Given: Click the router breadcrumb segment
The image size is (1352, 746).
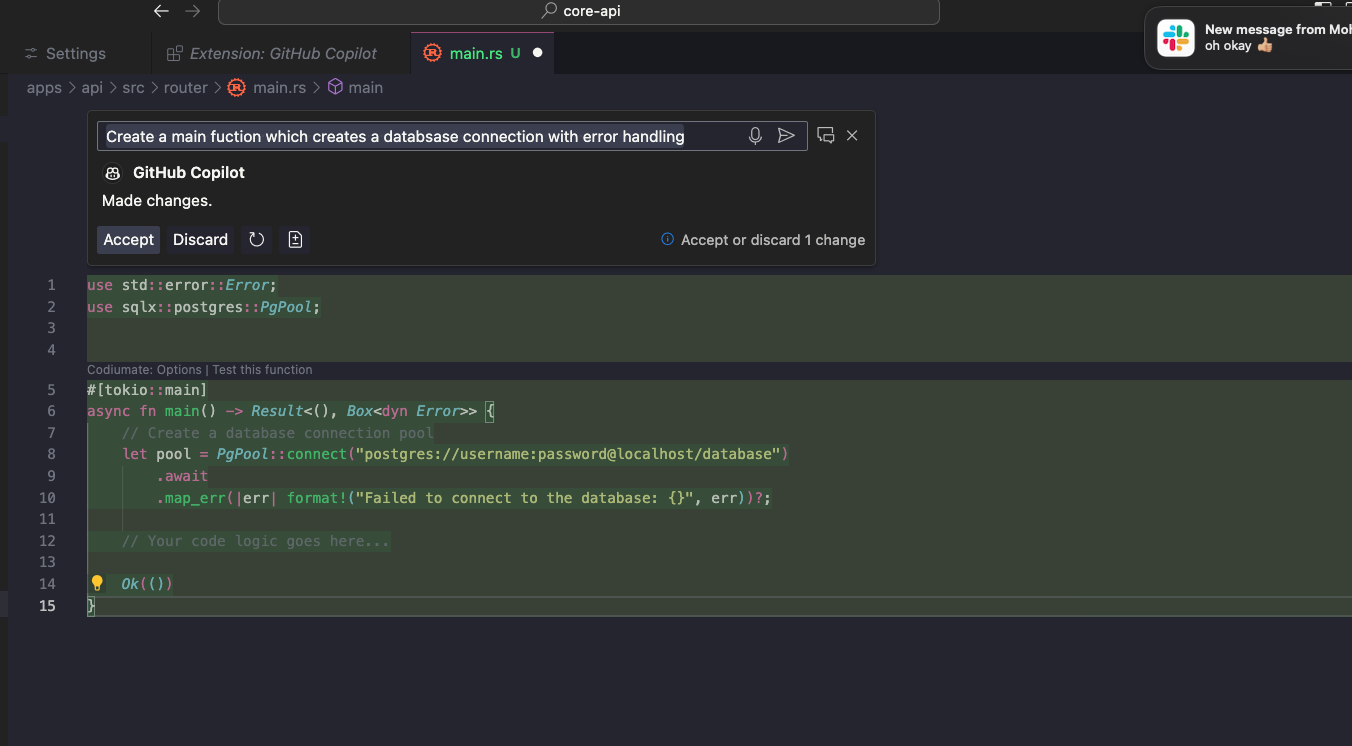Looking at the screenshot, I should (x=186, y=88).
